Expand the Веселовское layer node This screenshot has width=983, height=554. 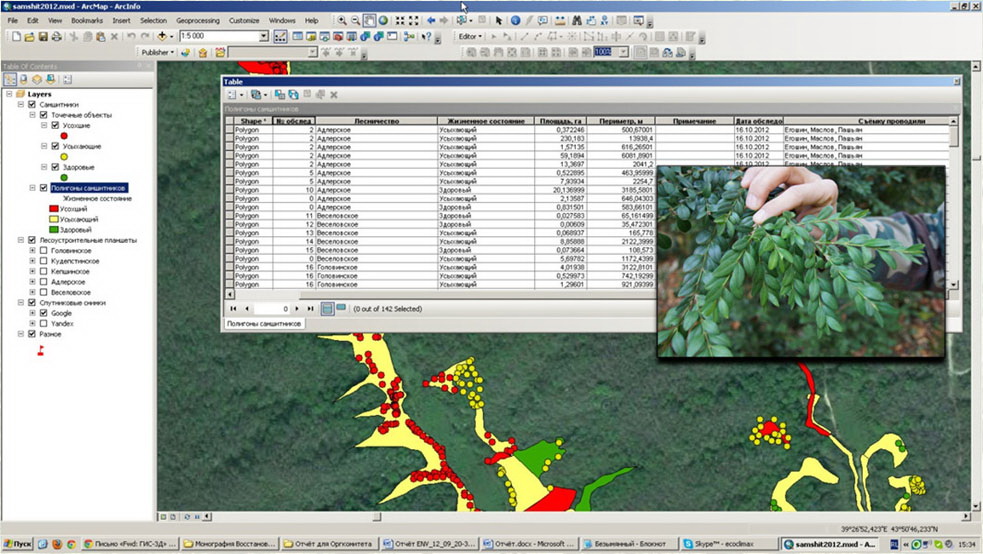[x=32, y=293]
